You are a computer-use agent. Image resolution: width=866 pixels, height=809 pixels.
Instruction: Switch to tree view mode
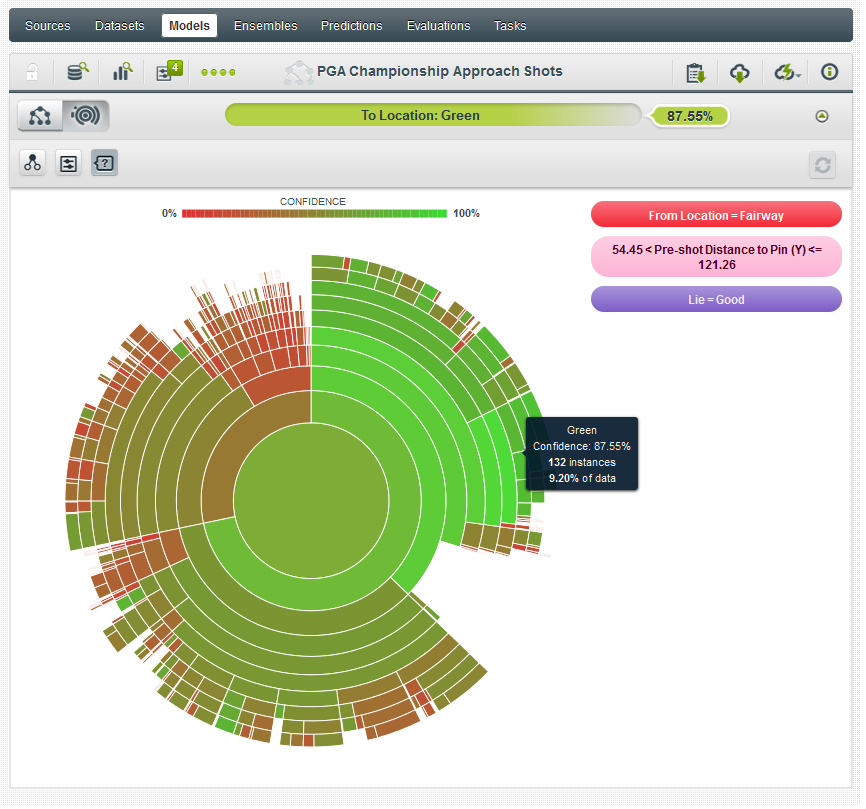pos(40,116)
